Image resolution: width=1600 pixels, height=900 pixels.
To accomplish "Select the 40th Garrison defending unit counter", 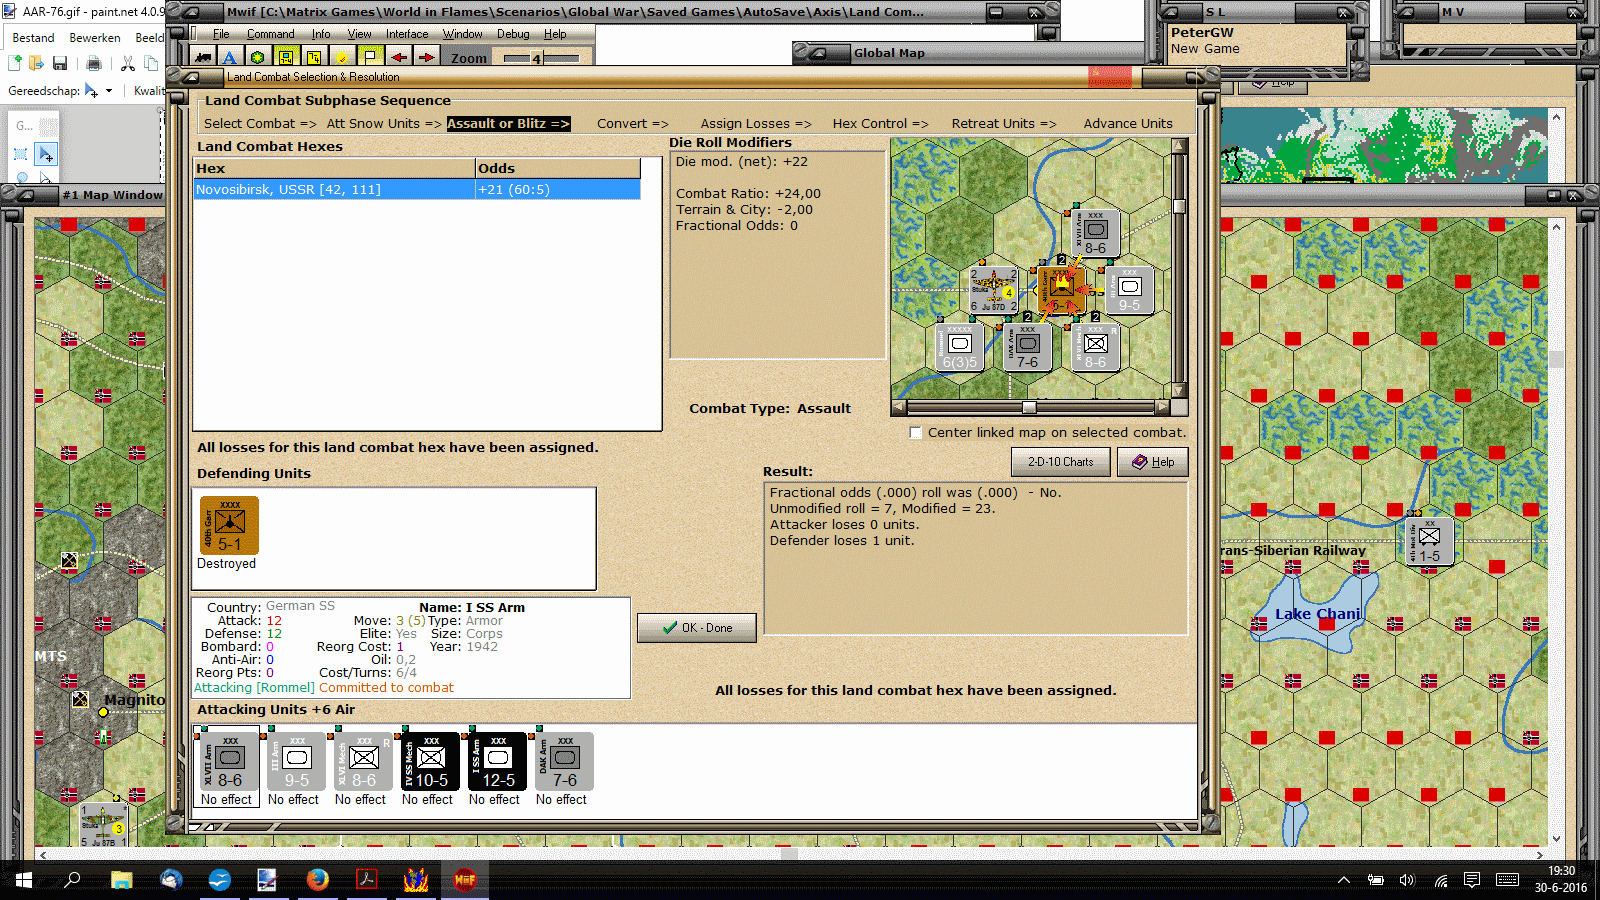I will [229, 525].
